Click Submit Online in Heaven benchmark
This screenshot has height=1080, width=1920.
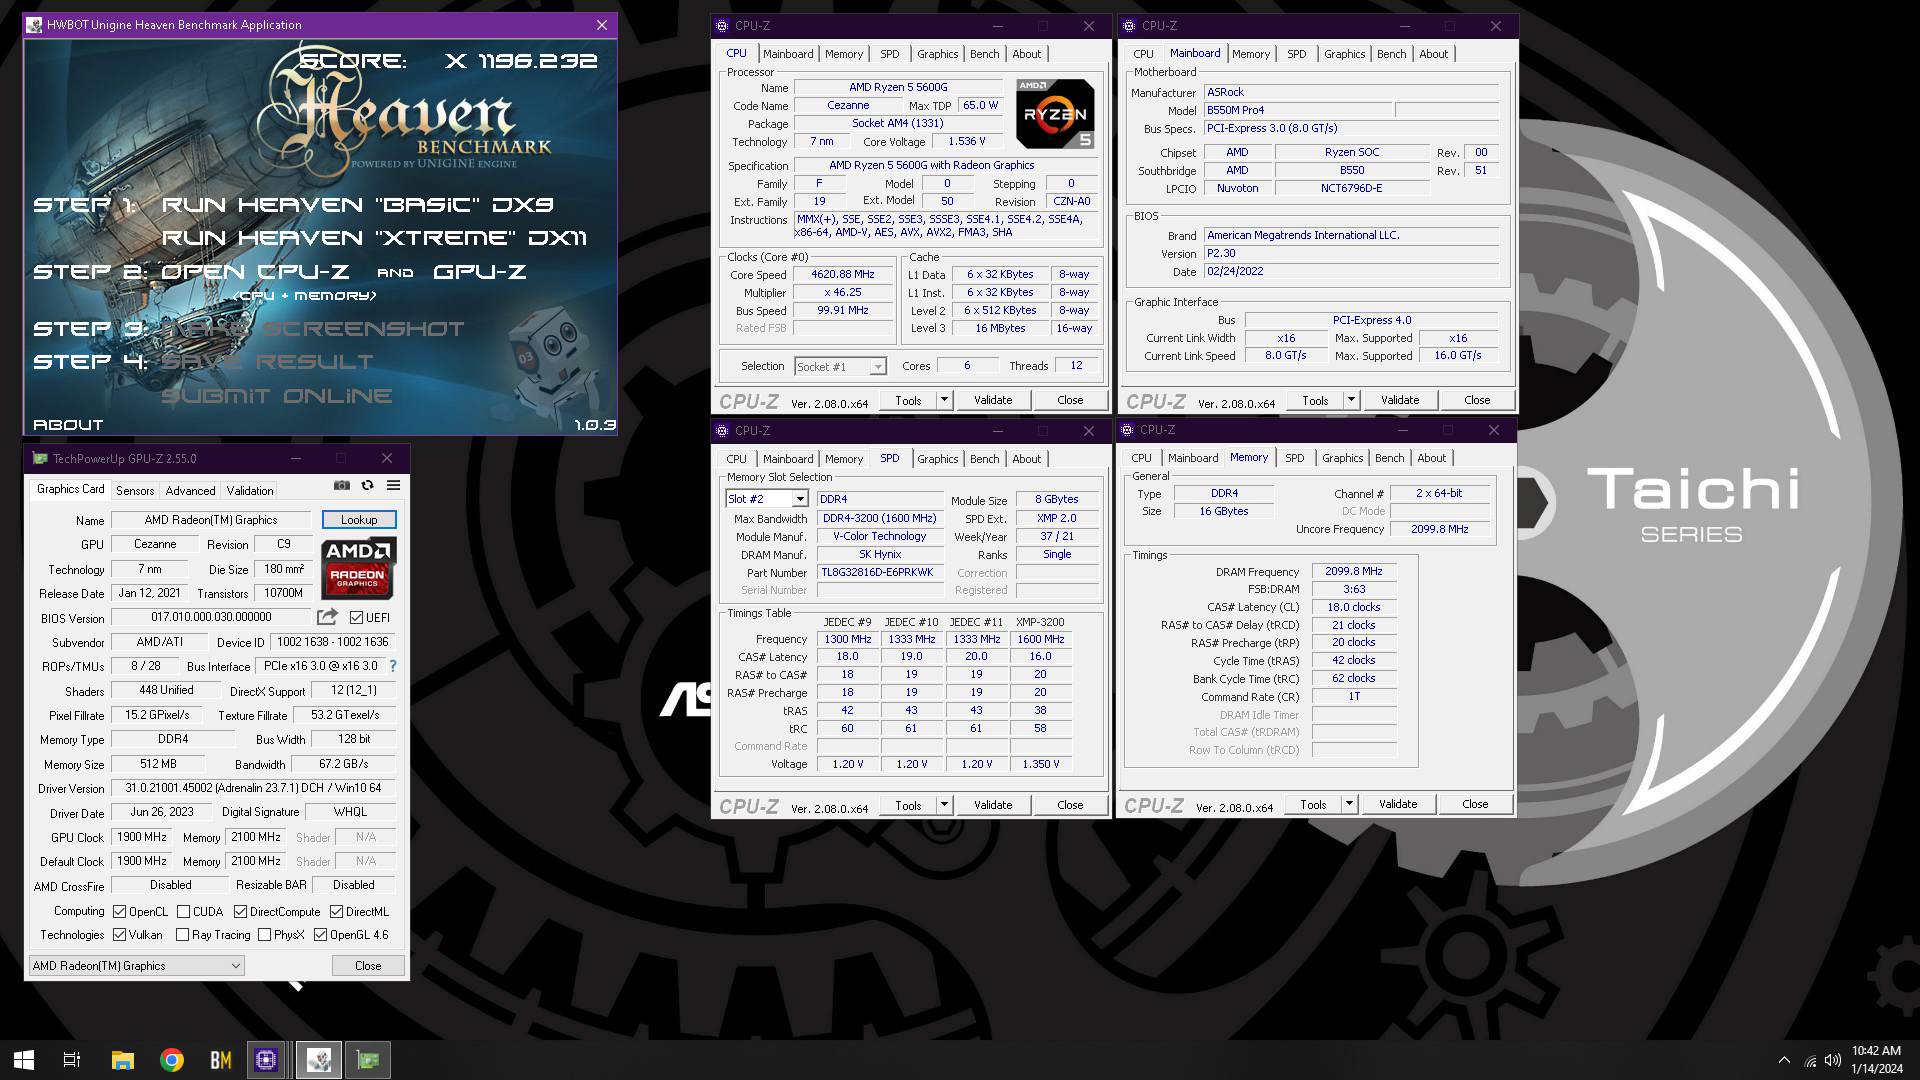click(x=277, y=396)
